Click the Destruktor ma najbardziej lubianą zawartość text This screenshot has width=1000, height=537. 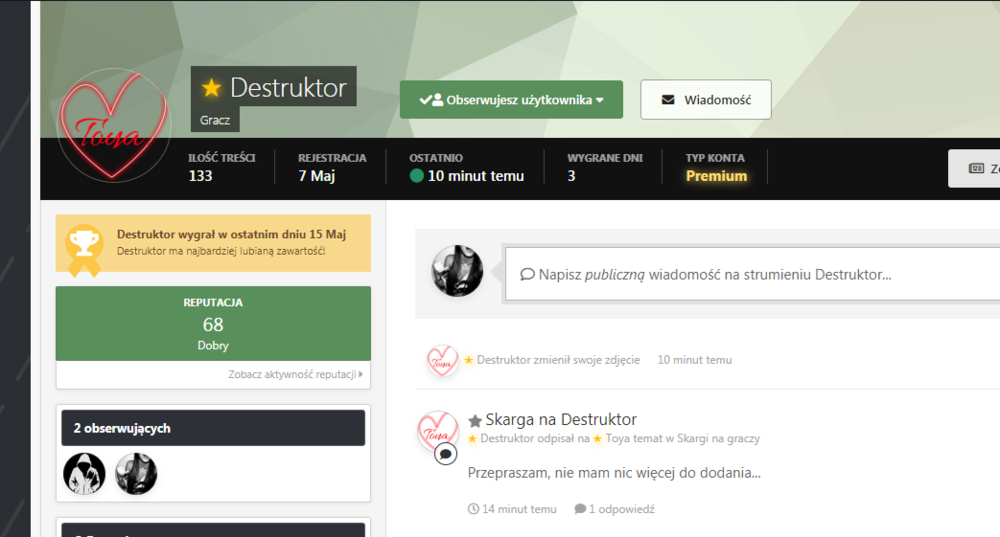[x=221, y=251]
